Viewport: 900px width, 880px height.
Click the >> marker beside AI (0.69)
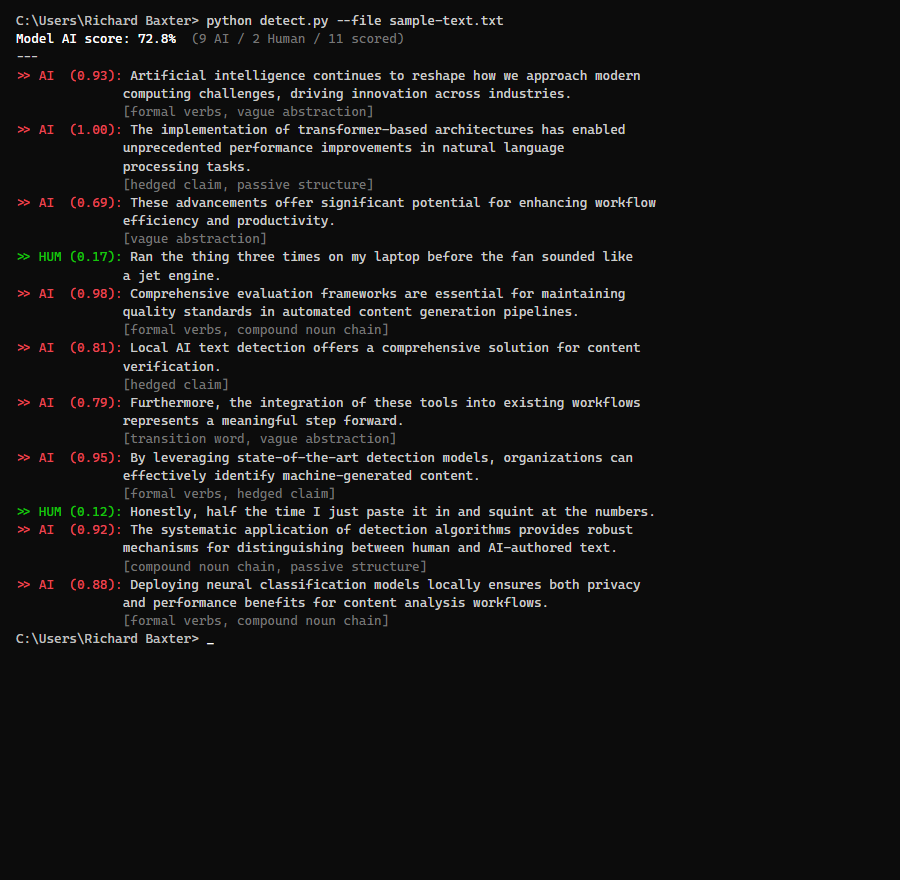point(23,202)
